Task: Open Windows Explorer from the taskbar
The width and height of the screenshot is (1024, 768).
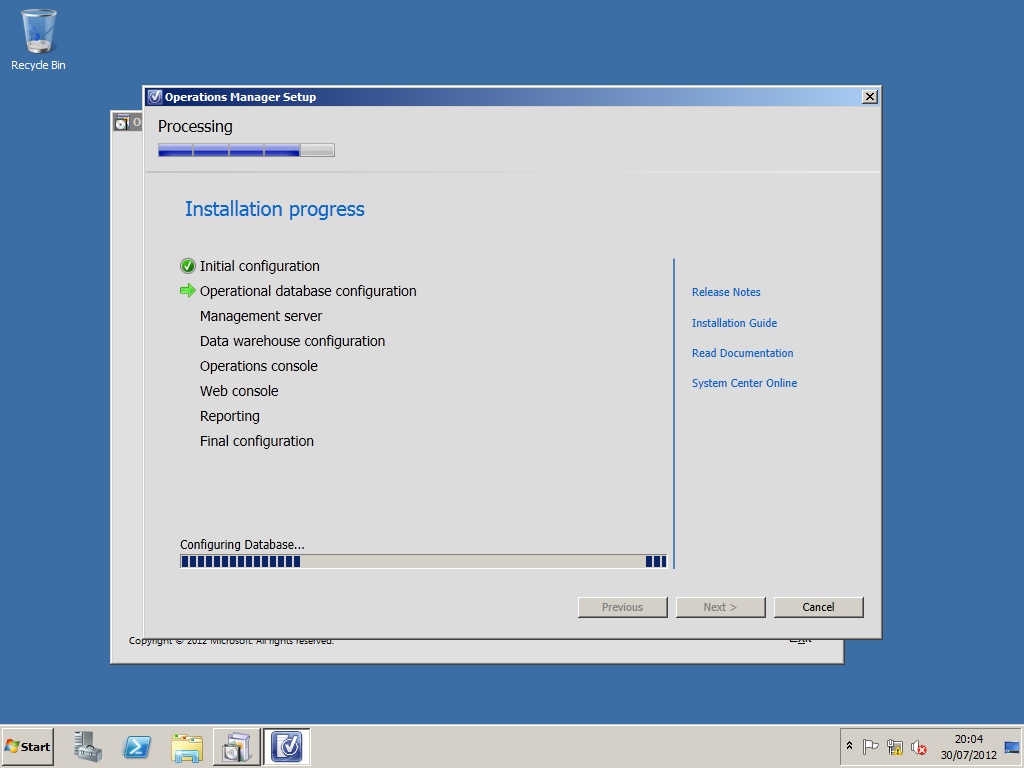Action: (x=187, y=746)
